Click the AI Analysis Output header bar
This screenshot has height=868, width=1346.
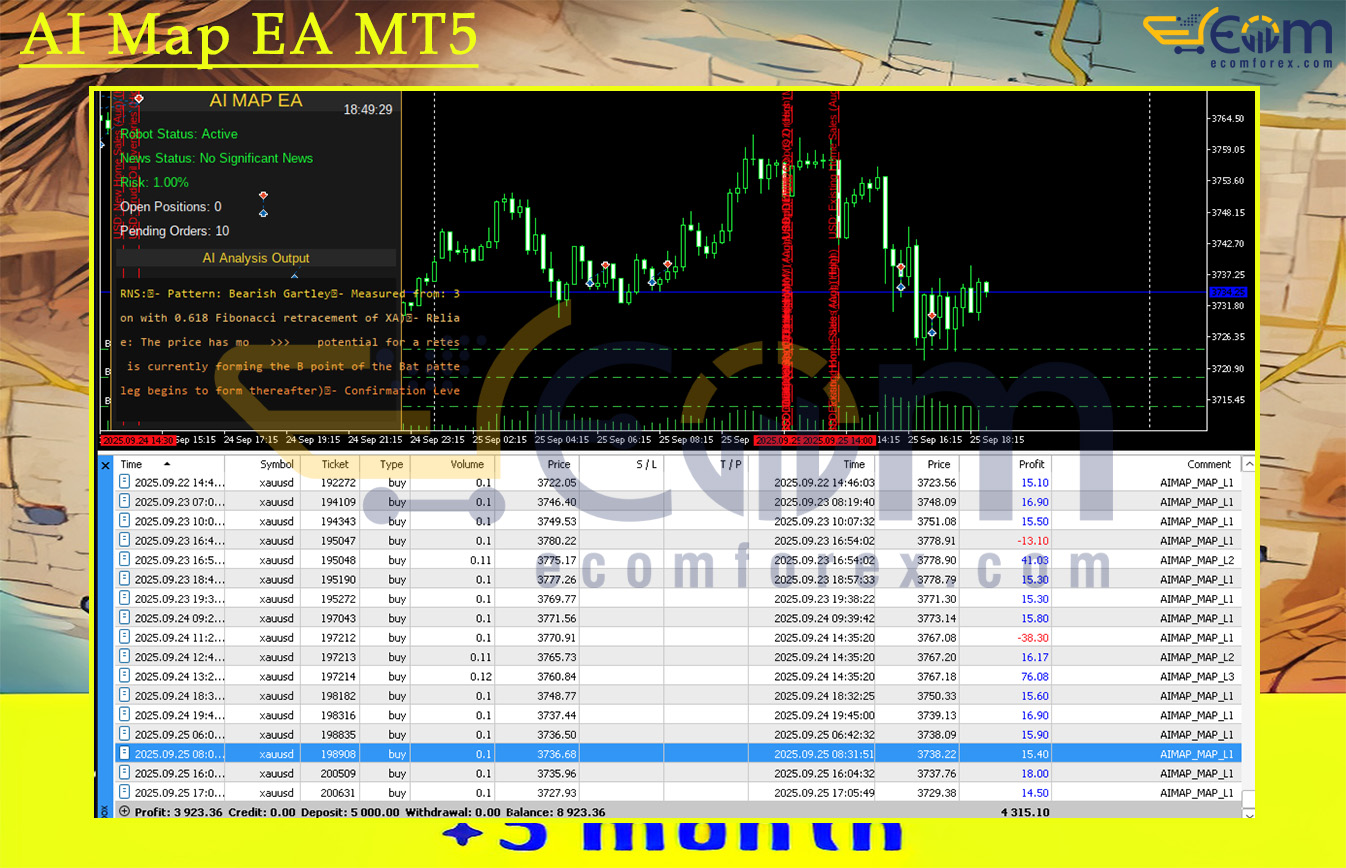coord(256,258)
